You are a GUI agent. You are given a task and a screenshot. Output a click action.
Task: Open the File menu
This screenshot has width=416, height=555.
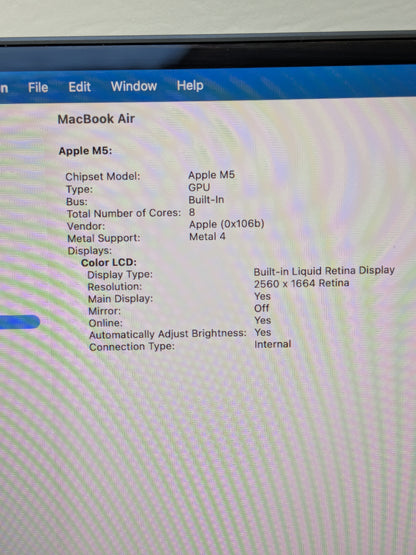coord(38,87)
